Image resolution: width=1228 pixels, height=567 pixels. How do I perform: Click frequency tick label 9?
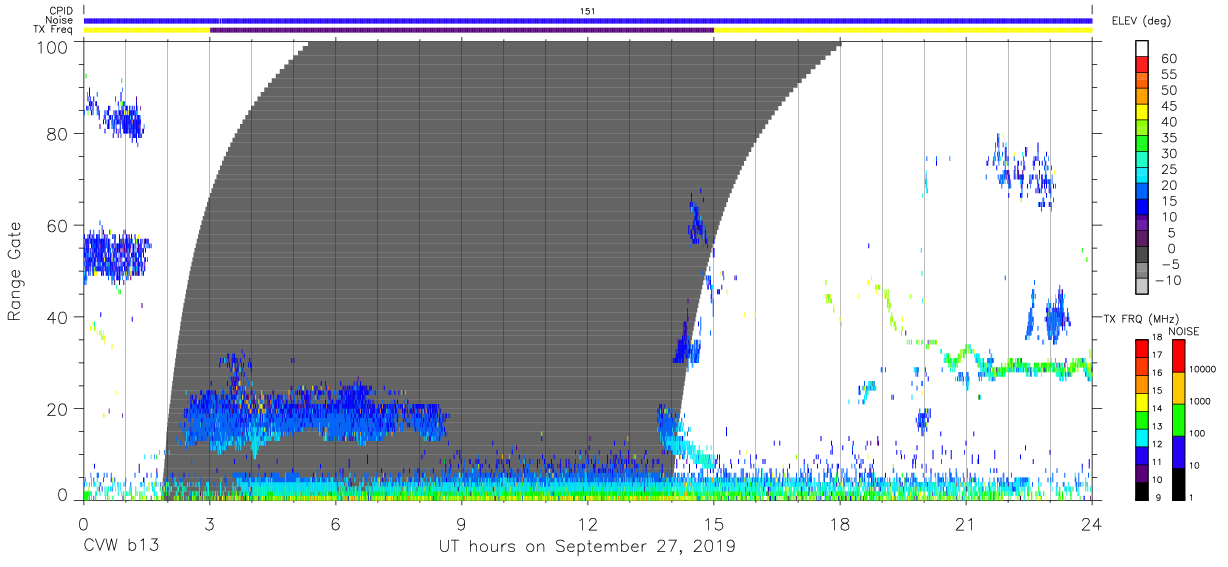tap(1157, 497)
